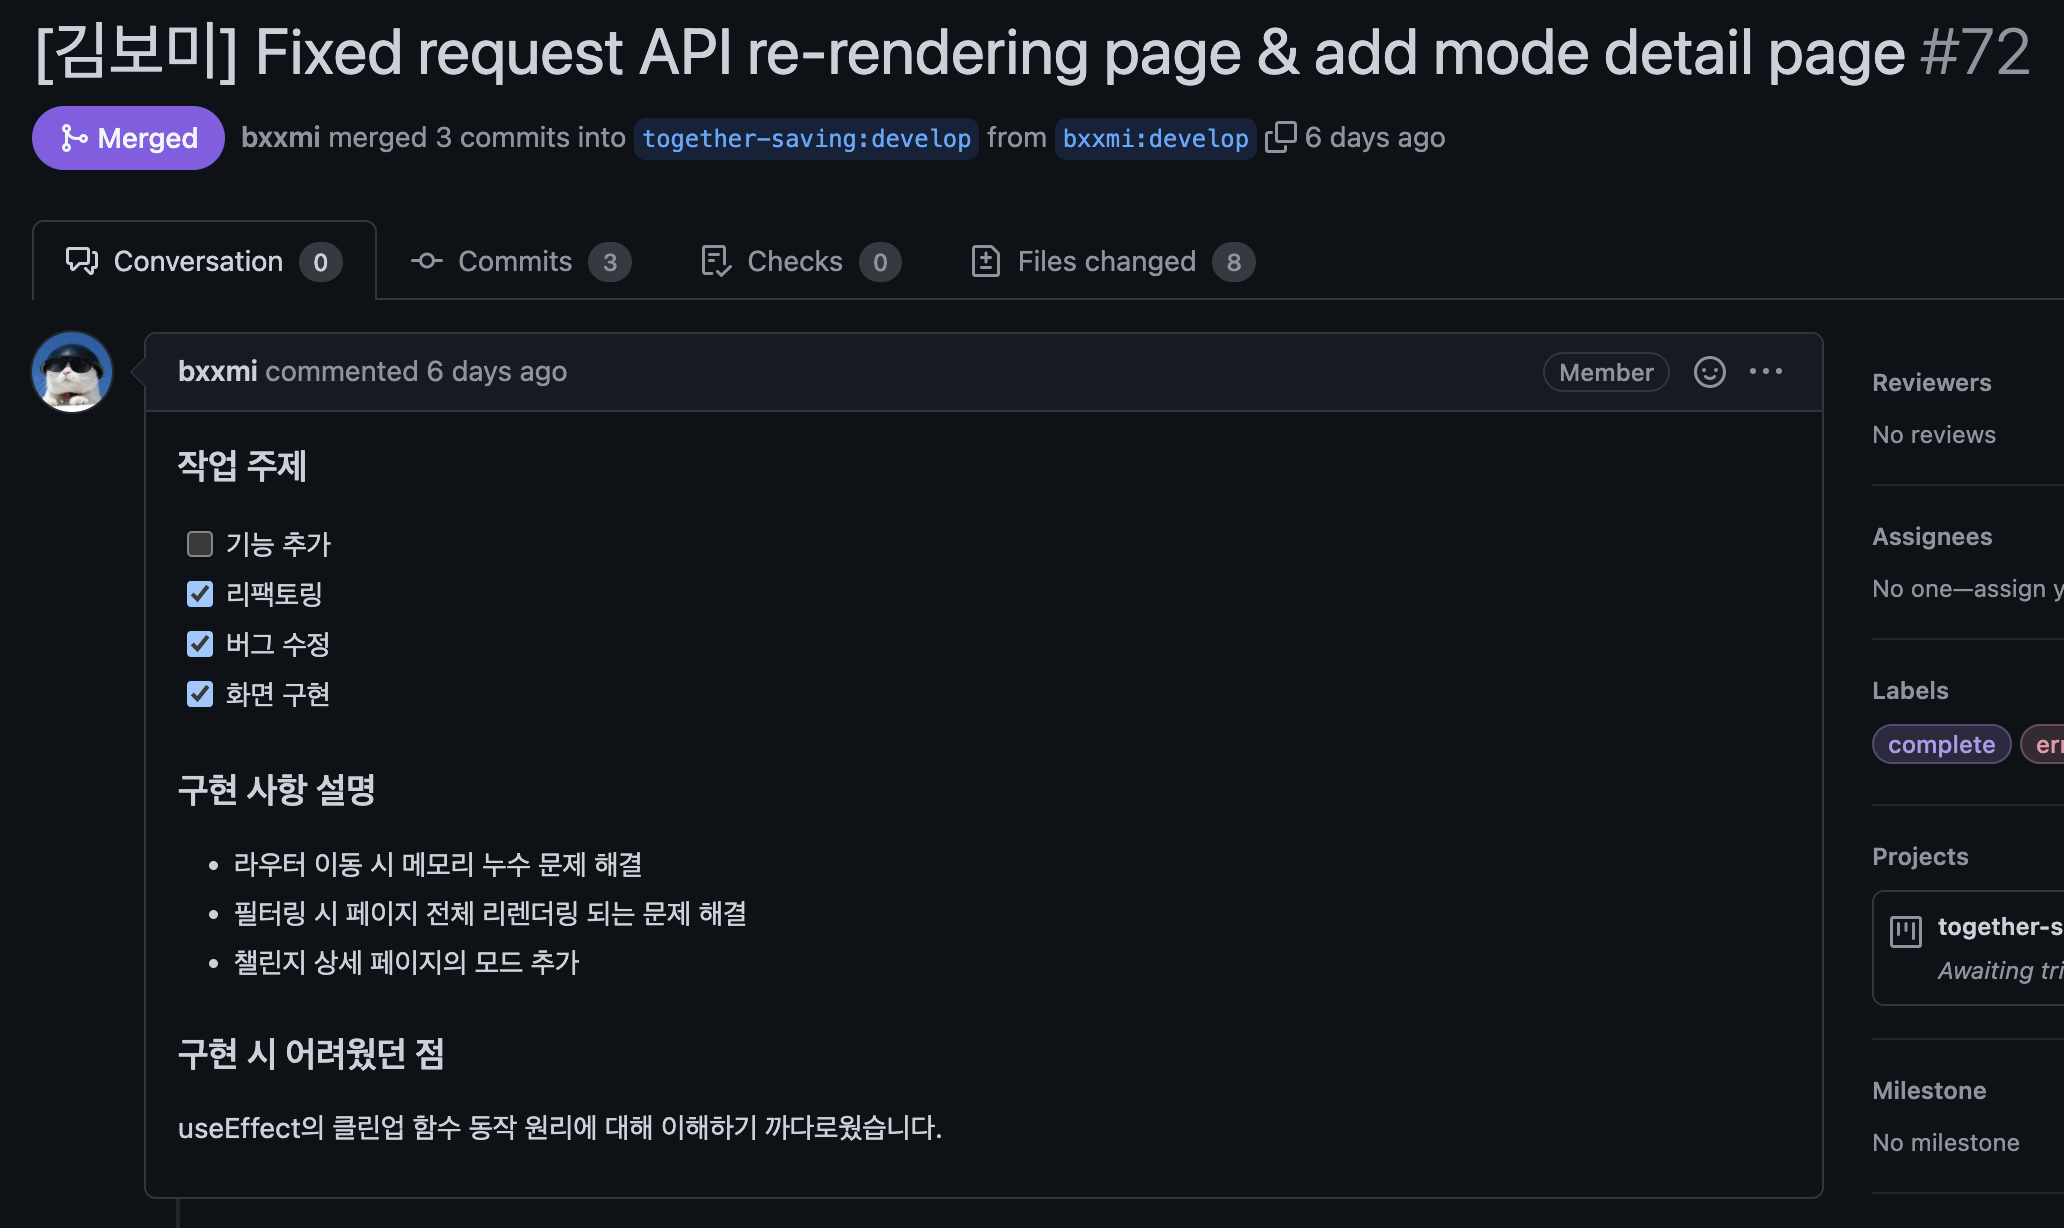Switch to the Conversation tab
Viewport: 2064px width, 1228px height.
(x=204, y=261)
